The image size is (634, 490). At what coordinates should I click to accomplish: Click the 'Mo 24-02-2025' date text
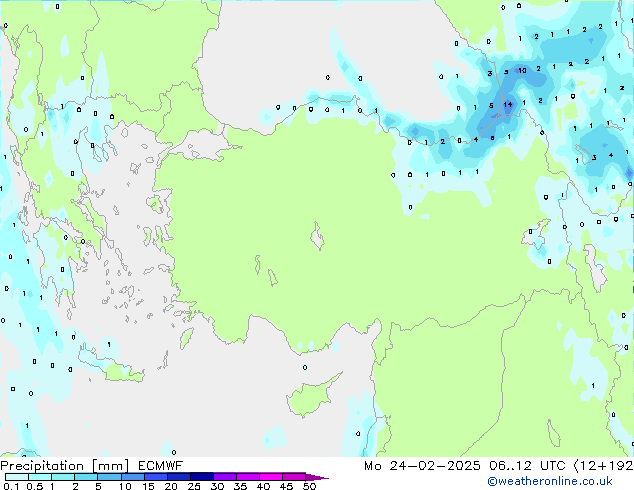tap(422, 466)
